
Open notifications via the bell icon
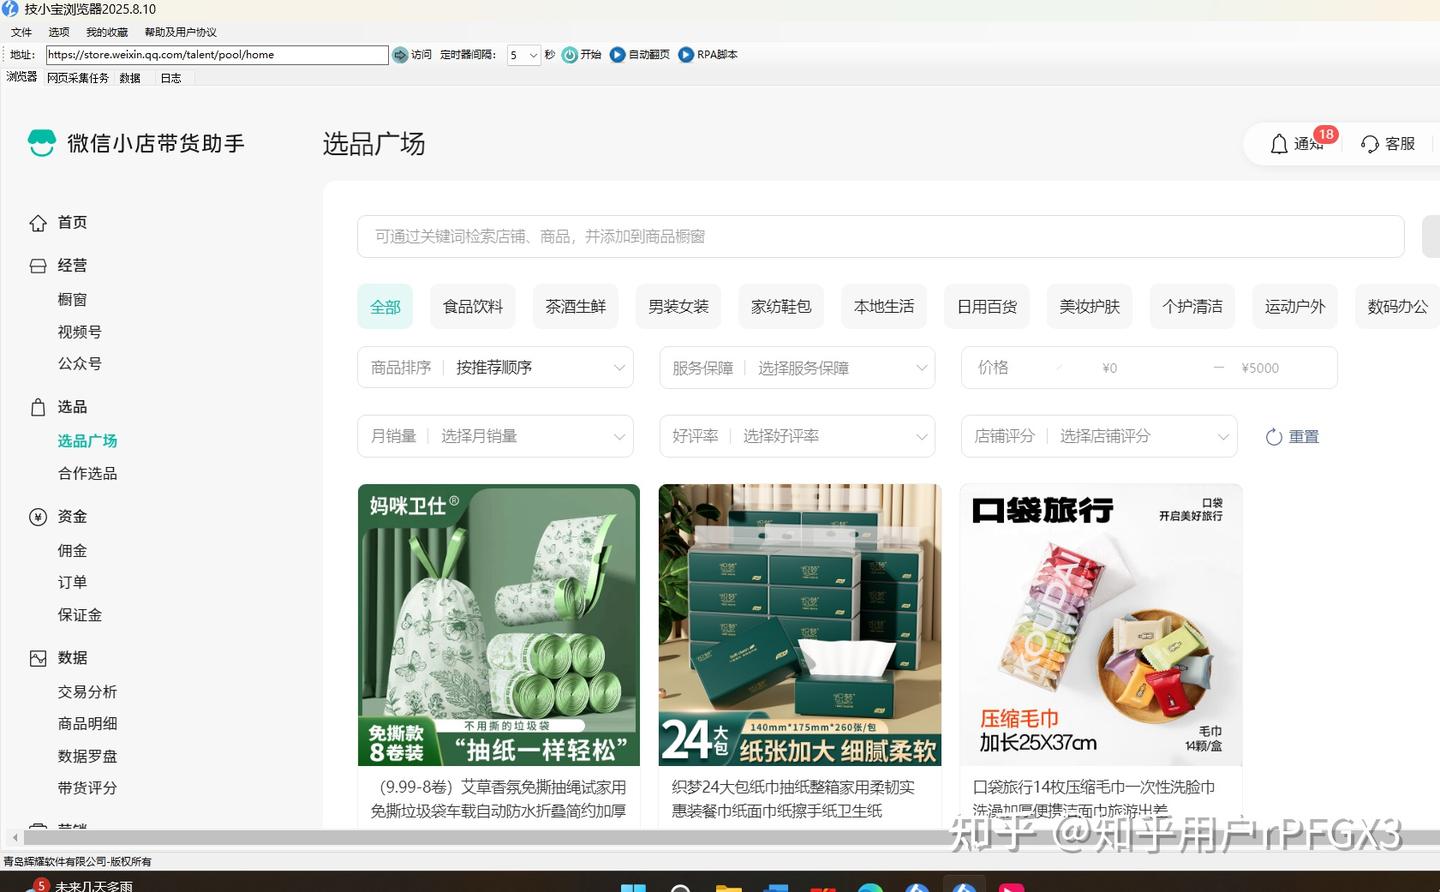[x=1279, y=144]
